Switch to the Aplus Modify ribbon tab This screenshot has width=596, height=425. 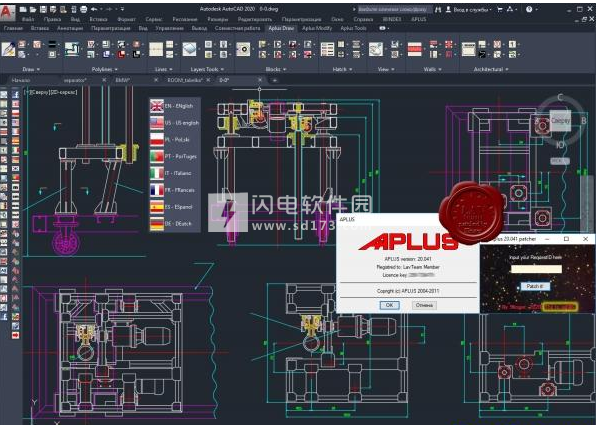pos(317,28)
